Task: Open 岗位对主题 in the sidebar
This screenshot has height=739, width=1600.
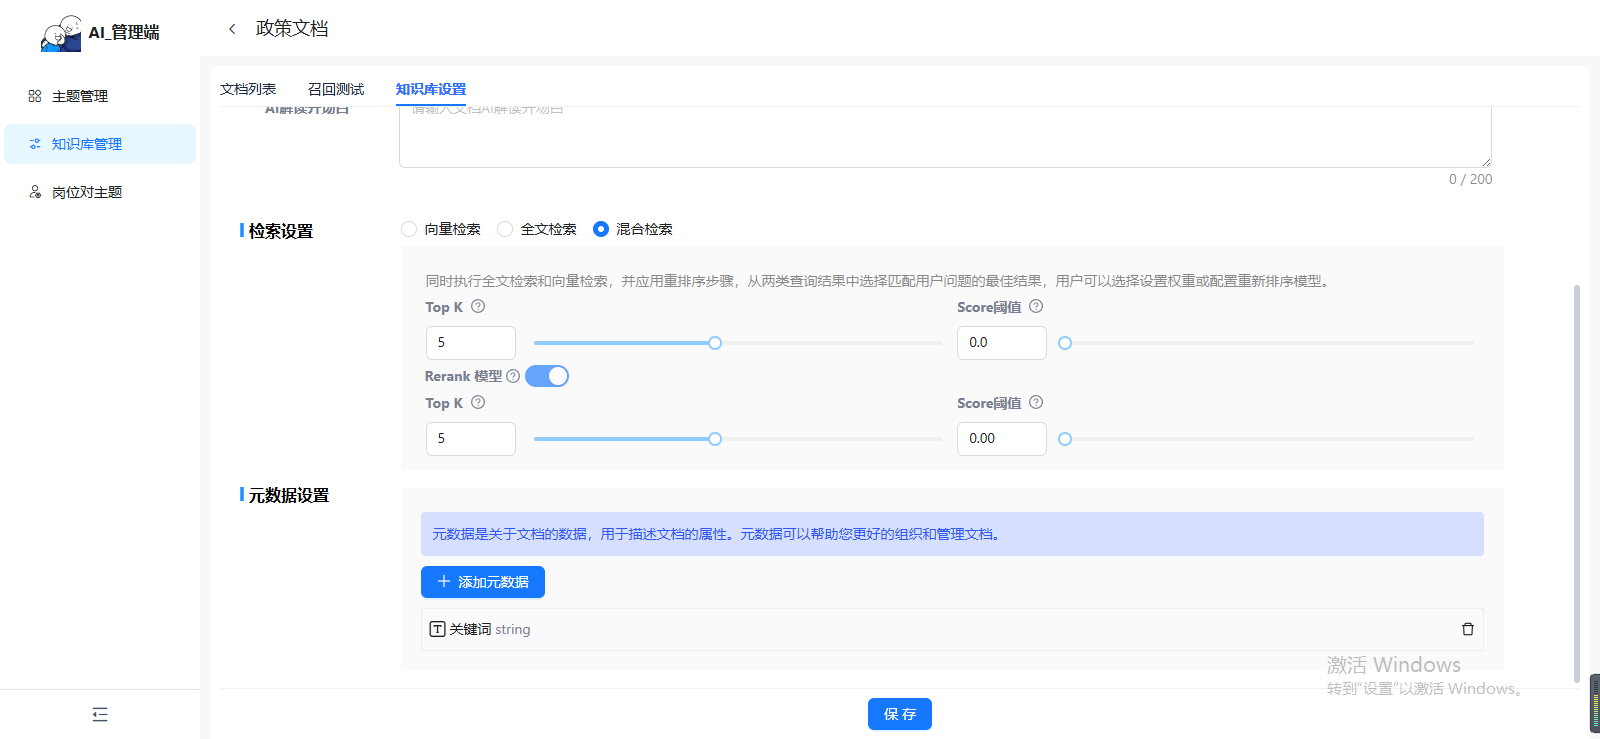Action: click(x=87, y=192)
